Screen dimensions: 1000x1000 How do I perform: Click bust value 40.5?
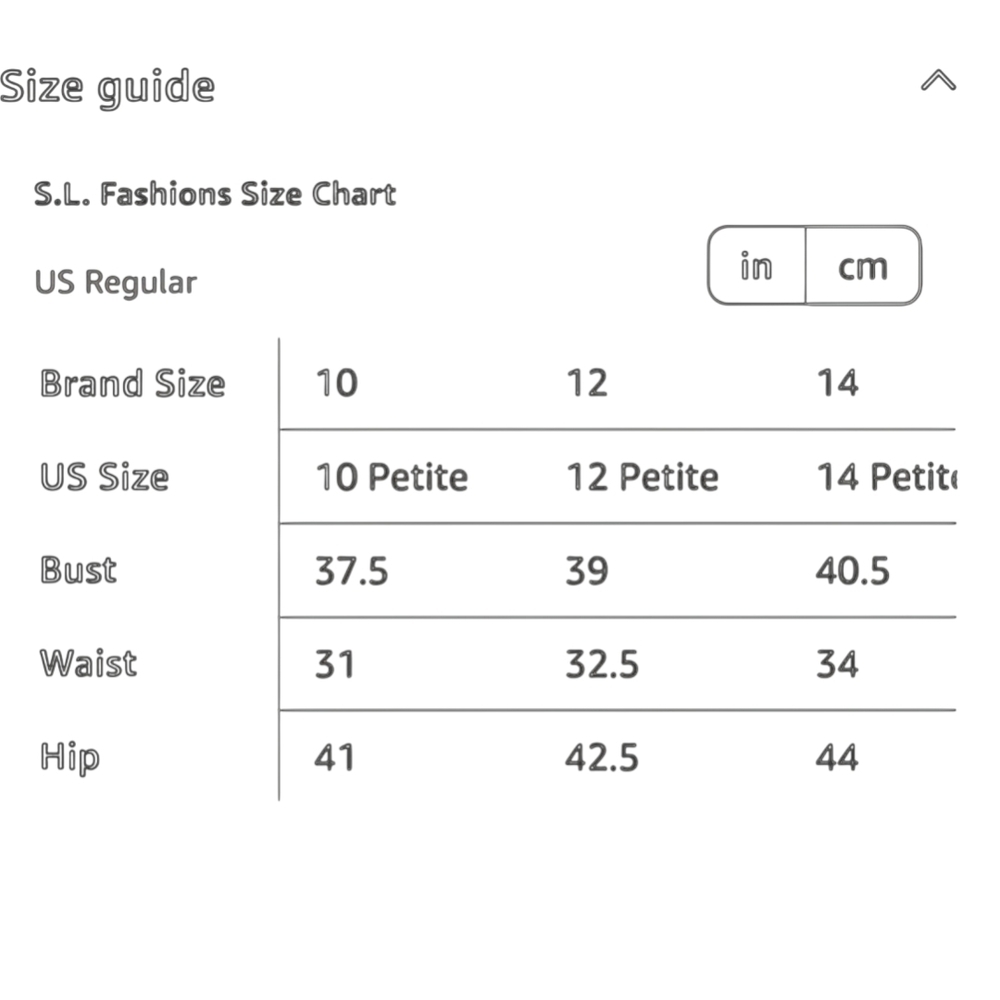pos(853,571)
